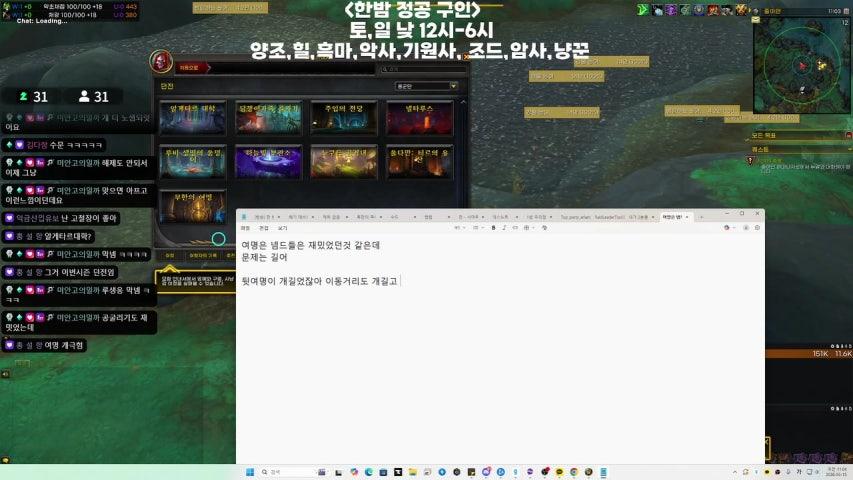Open Notepad icon at taskbar end

coord(603,472)
